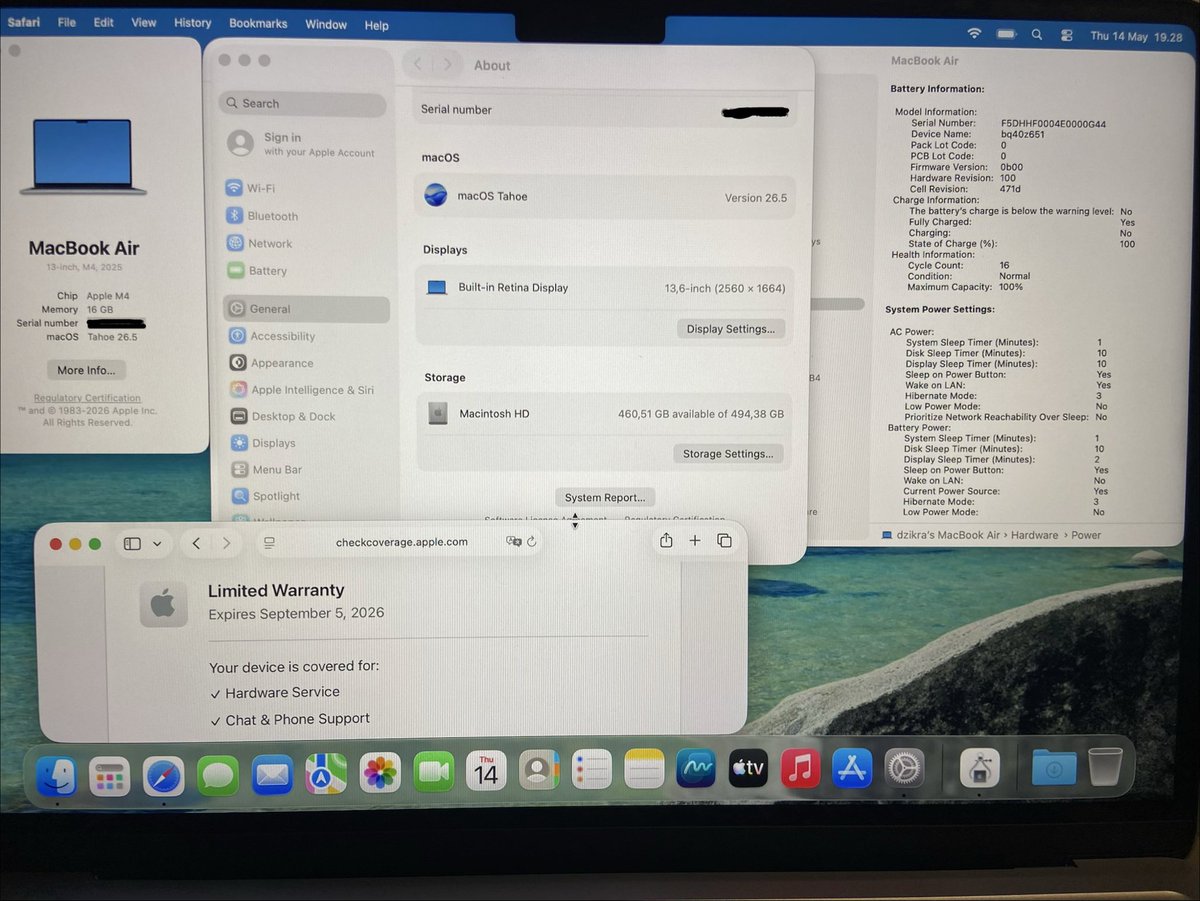Viewport: 1200px width, 901px height.
Task: Open the Safari menu in menu bar
Action: [23, 22]
